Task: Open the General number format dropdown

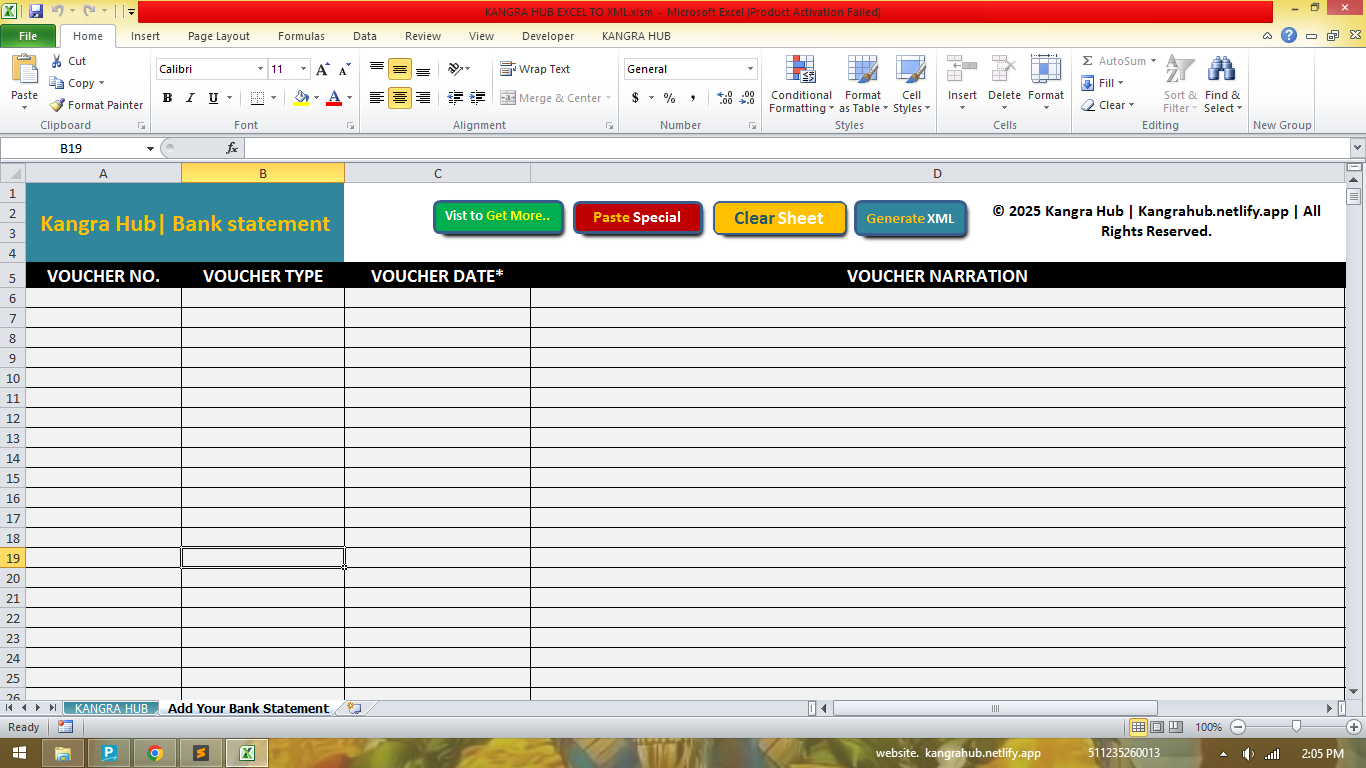Action: click(750, 69)
